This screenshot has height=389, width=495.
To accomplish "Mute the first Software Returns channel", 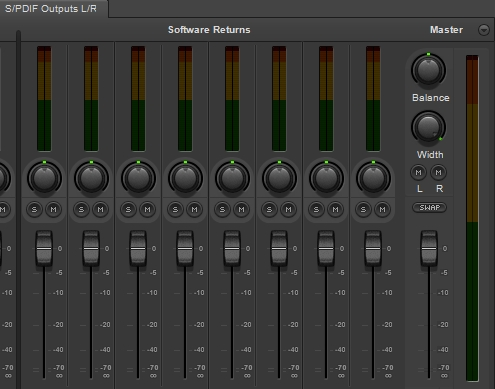I will pos(53,209).
